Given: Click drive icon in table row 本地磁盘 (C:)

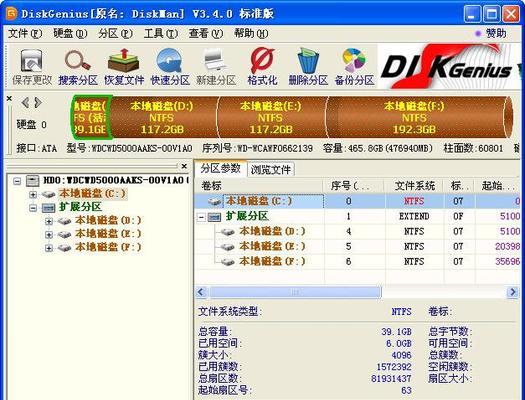Looking at the screenshot, I should tap(215, 201).
